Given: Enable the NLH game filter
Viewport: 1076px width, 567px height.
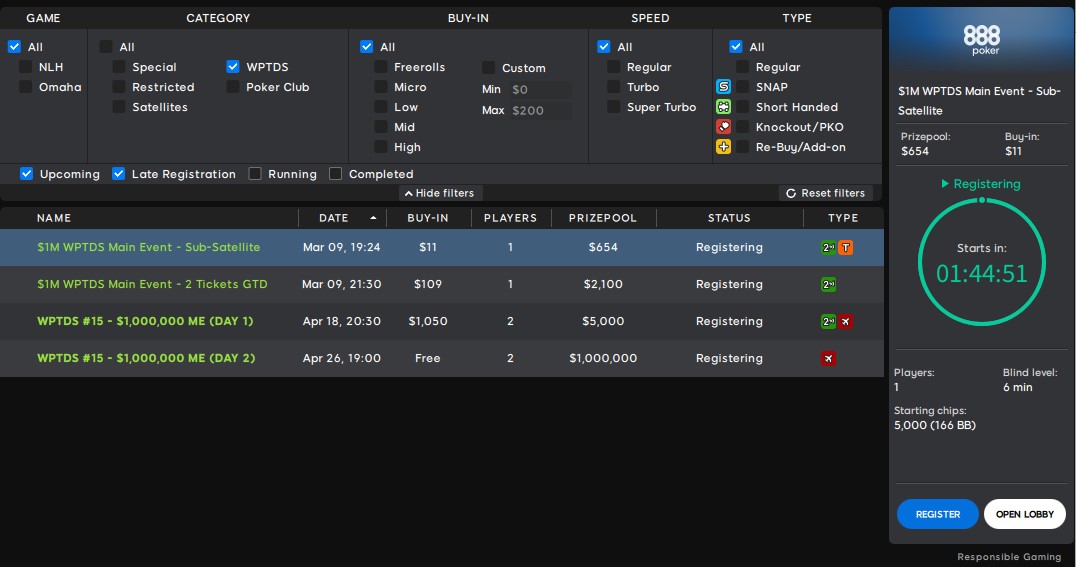Looking at the screenshot, I should pyautogui.click(x=25, y=67).
